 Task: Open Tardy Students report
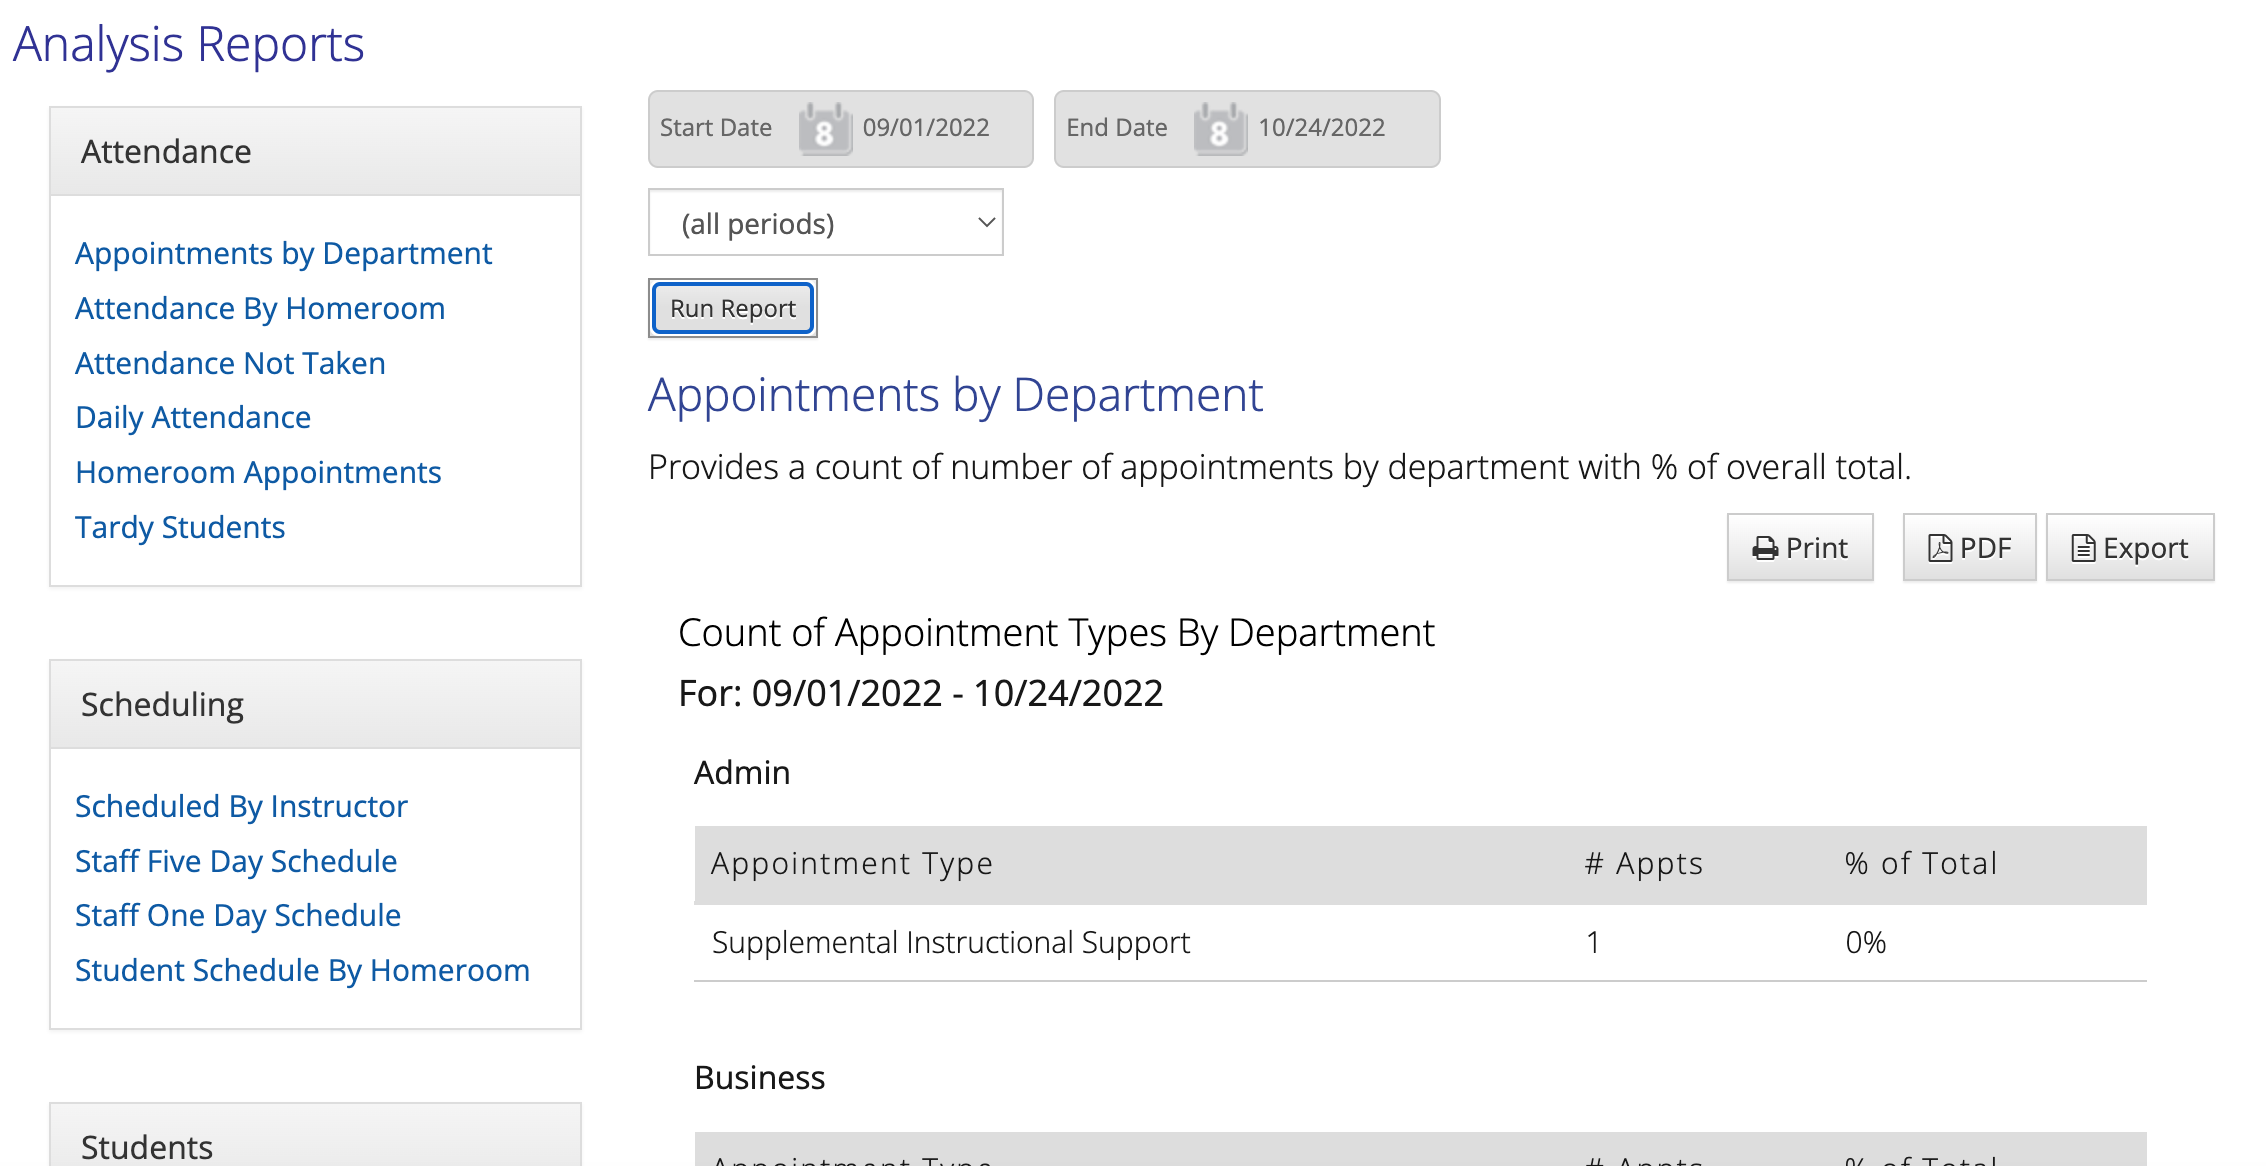coord(180,527)
